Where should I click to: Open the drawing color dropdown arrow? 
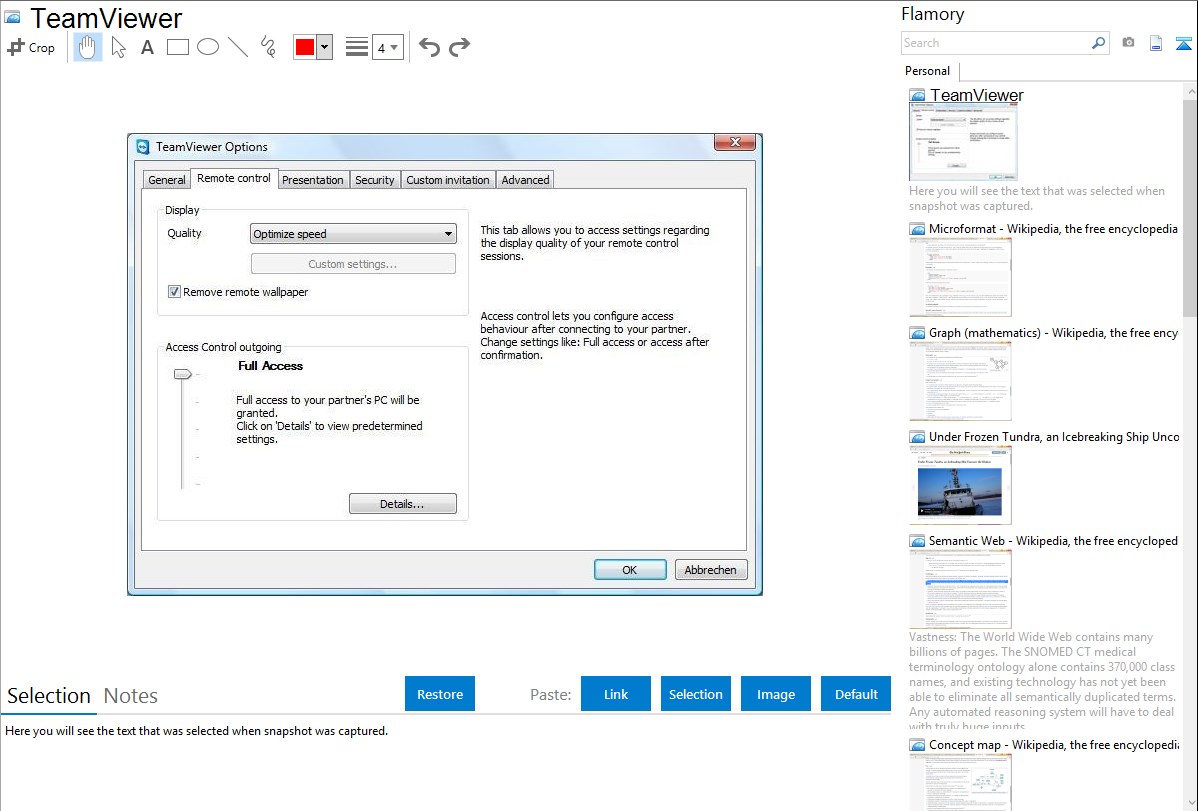tap(325, 47)
